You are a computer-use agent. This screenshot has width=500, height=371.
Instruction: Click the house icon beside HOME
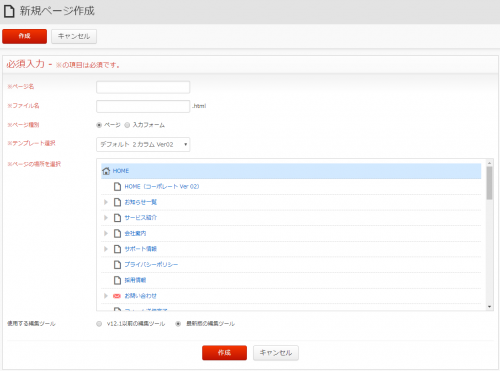click(x=106, y=171)
